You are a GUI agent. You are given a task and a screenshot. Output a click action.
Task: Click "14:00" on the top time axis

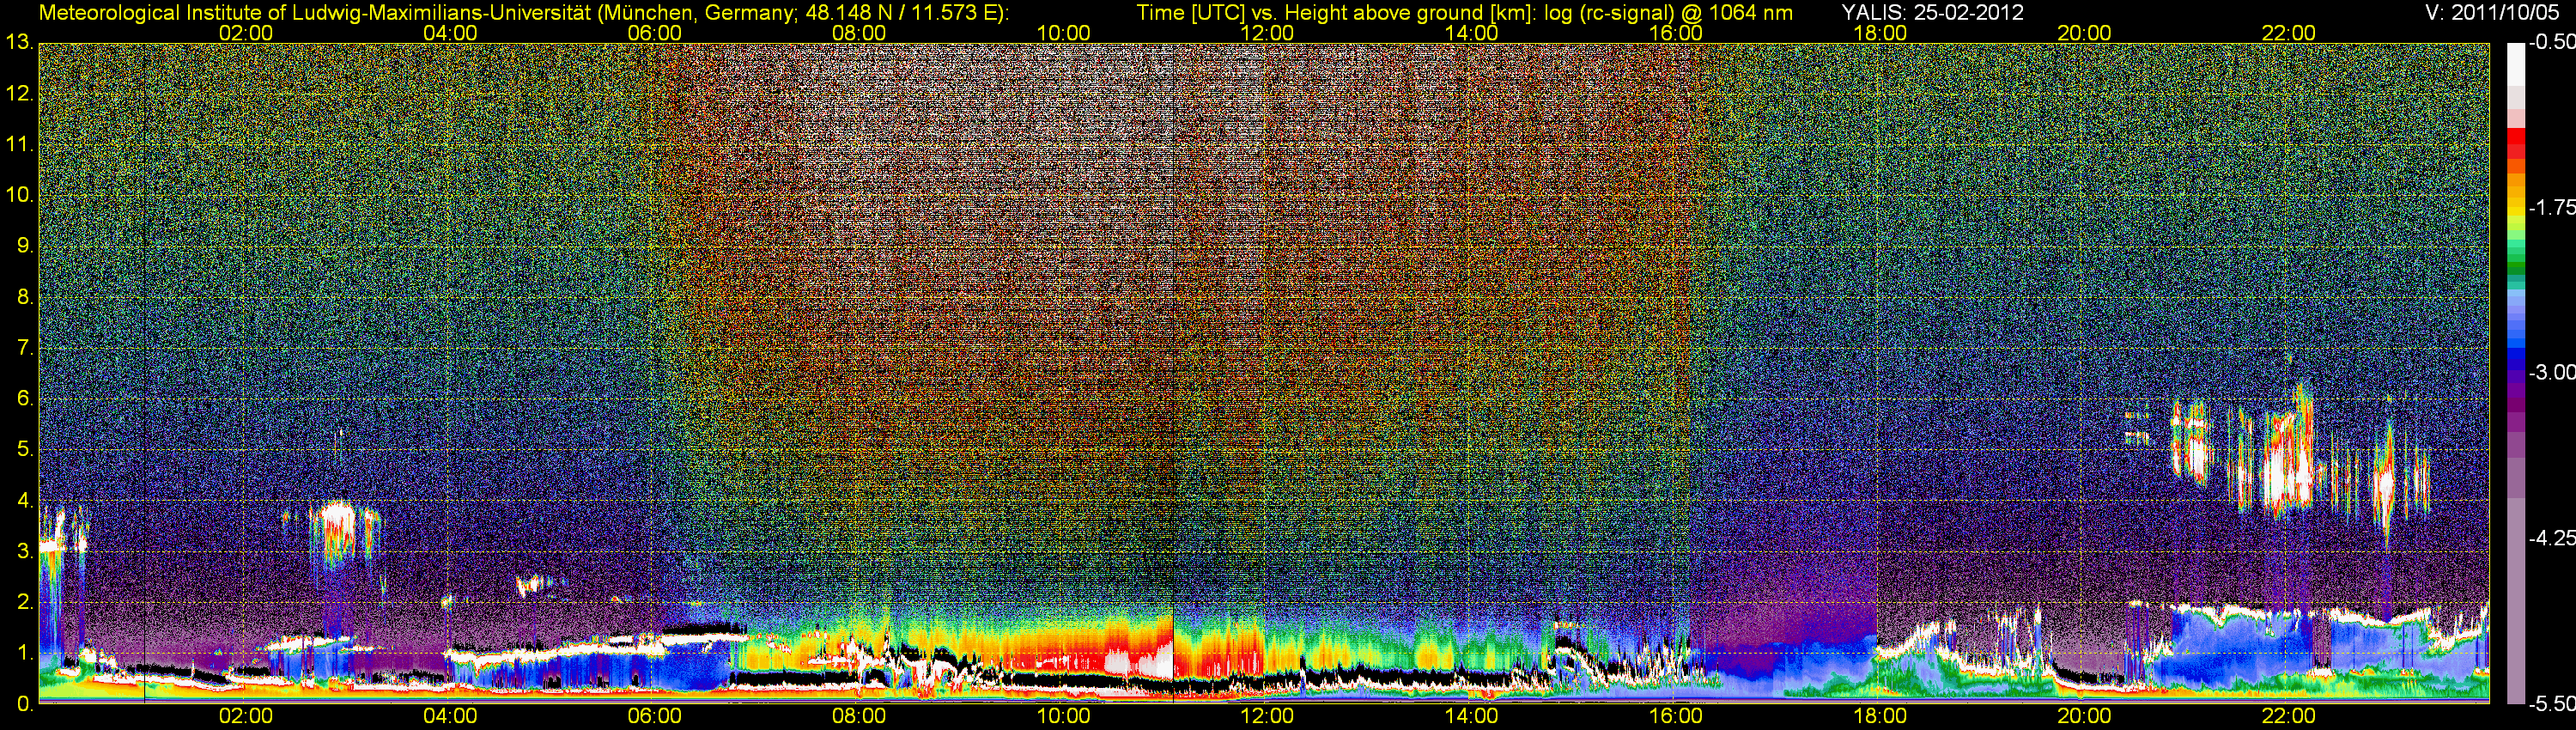pyautogui.click(x=1472, y=33)
